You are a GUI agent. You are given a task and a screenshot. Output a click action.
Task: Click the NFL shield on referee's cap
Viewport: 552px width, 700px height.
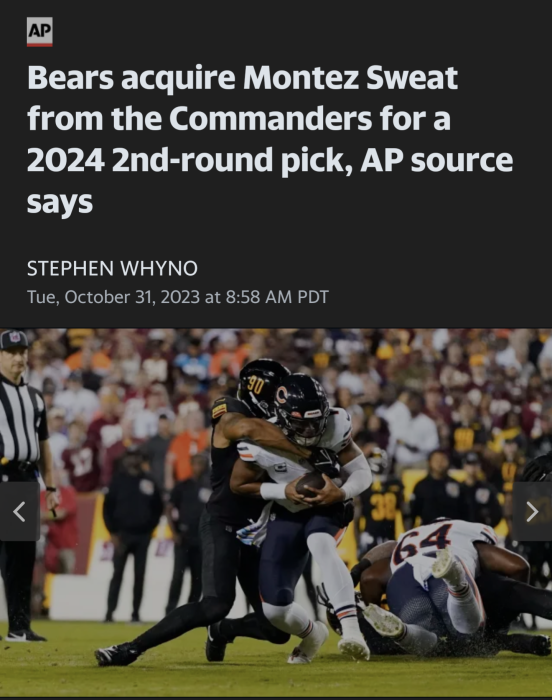(x=15, y=337)
